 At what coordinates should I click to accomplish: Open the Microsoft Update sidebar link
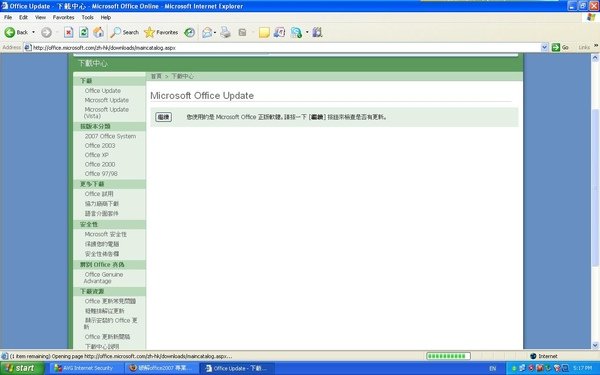(x=106, y=100)
